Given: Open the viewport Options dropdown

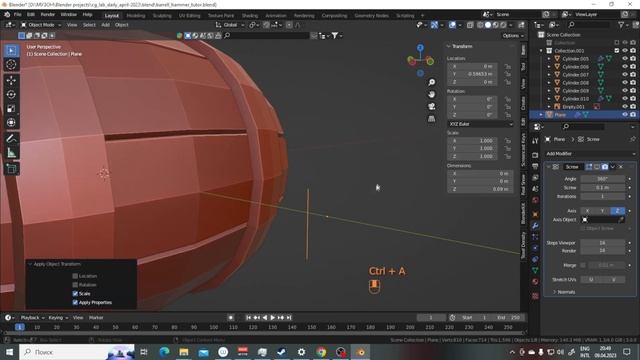Looking at the screenshot, I should click(513, 36).
